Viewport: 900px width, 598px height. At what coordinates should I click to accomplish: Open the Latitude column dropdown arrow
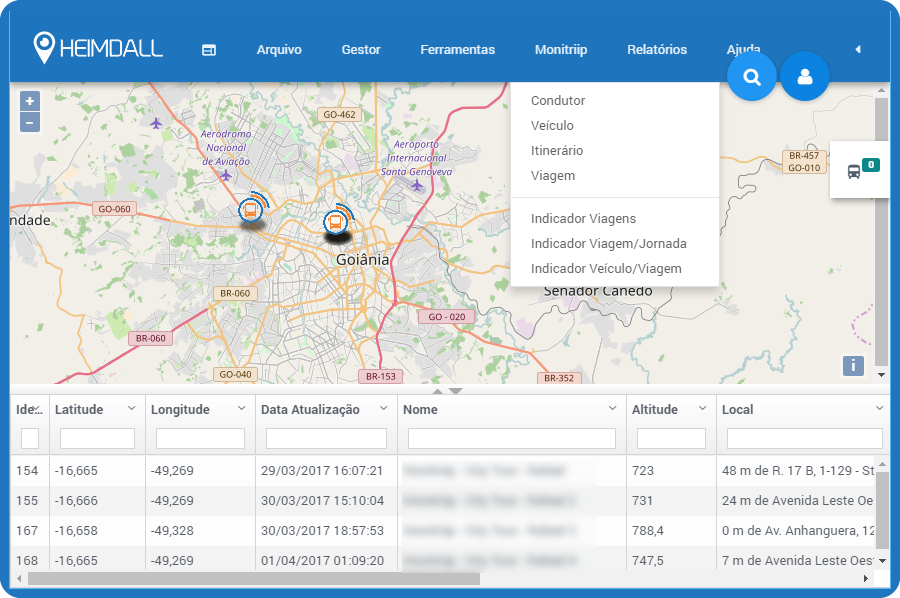coord(131,408)
